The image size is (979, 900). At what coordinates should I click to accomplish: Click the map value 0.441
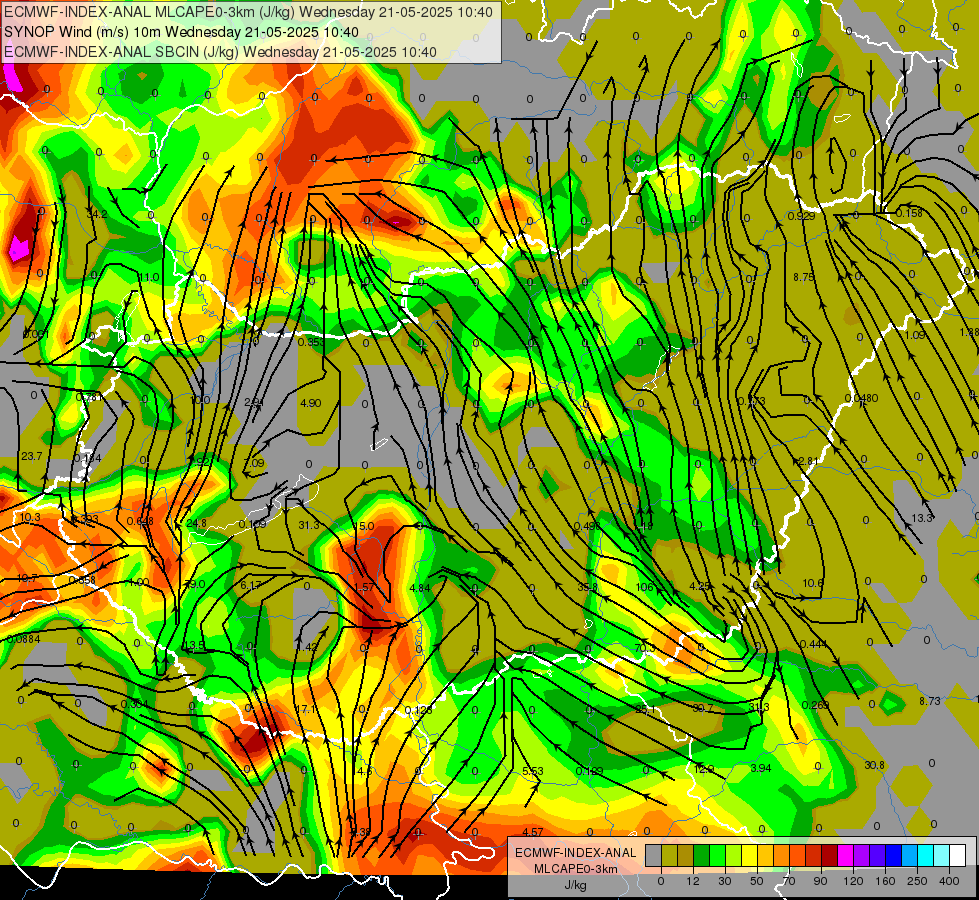[x=813, y=644]
